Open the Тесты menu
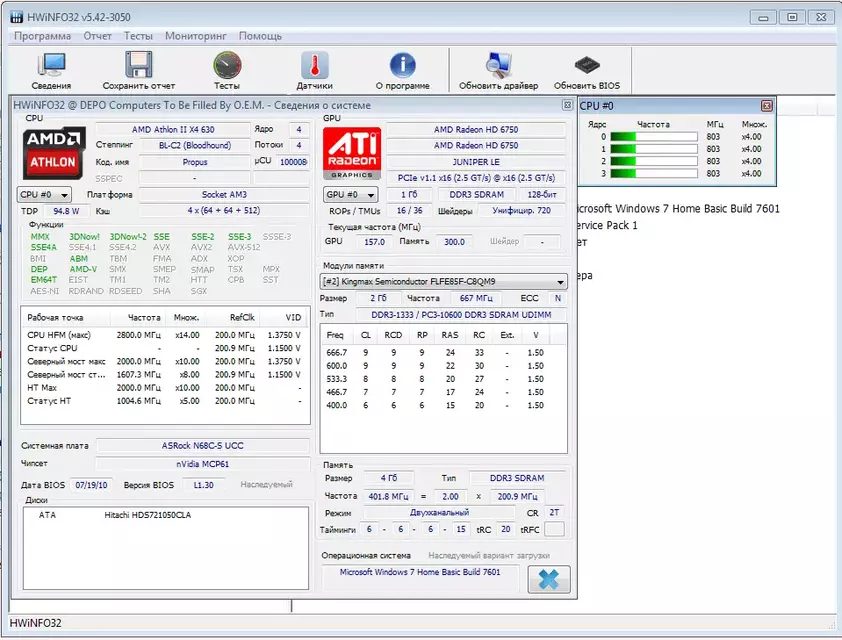 click(138, 36)
